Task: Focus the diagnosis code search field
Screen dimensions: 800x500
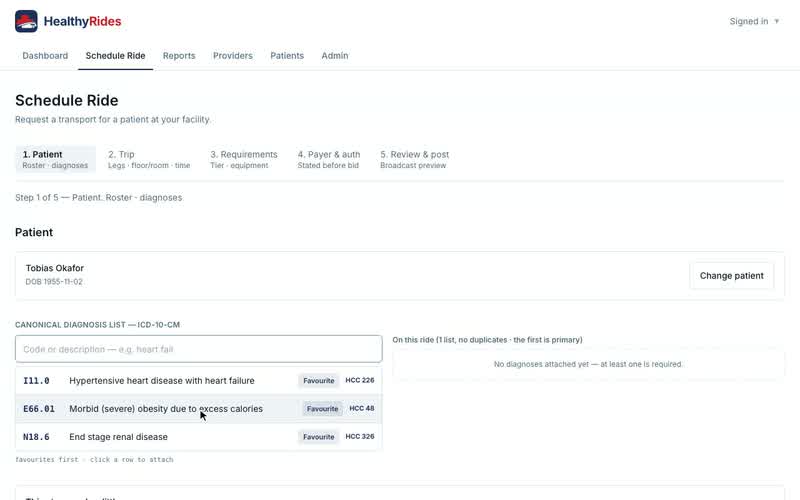Action: tap(198, 349)
